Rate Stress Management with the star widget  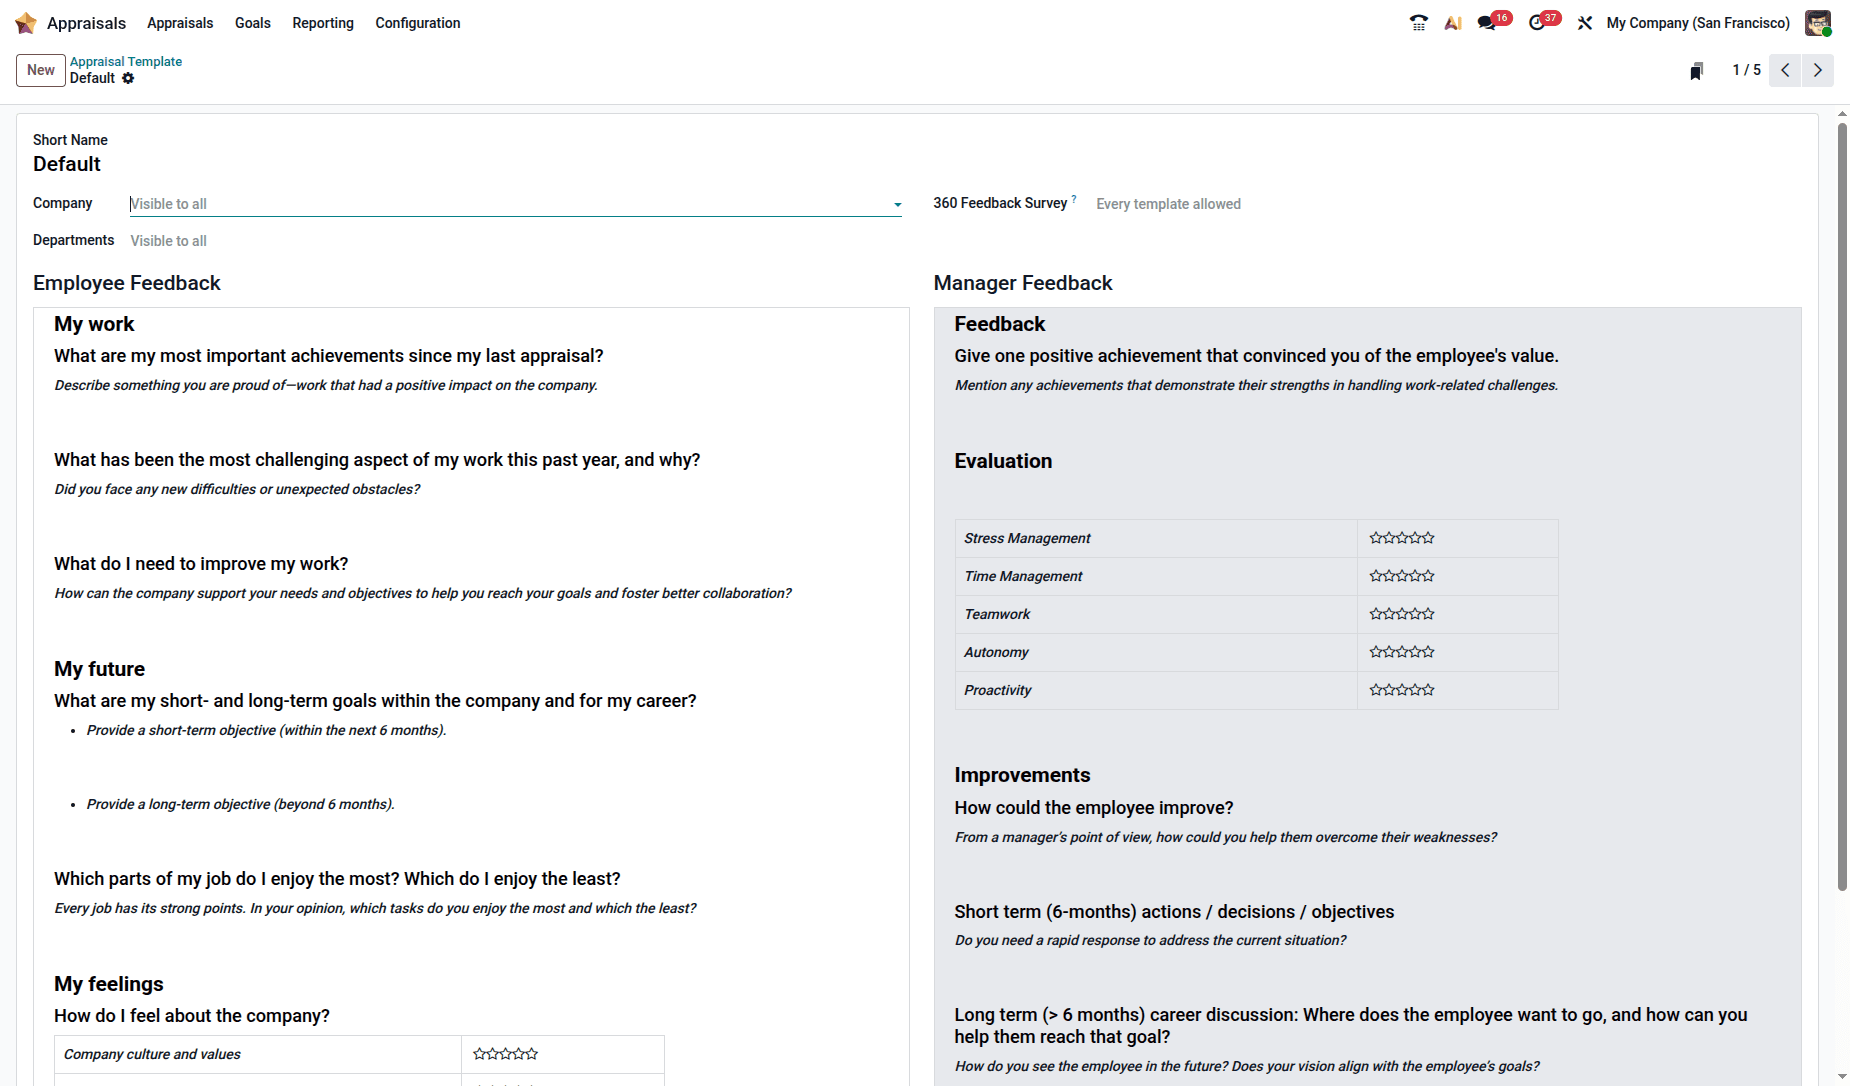tap(1402, 538)
